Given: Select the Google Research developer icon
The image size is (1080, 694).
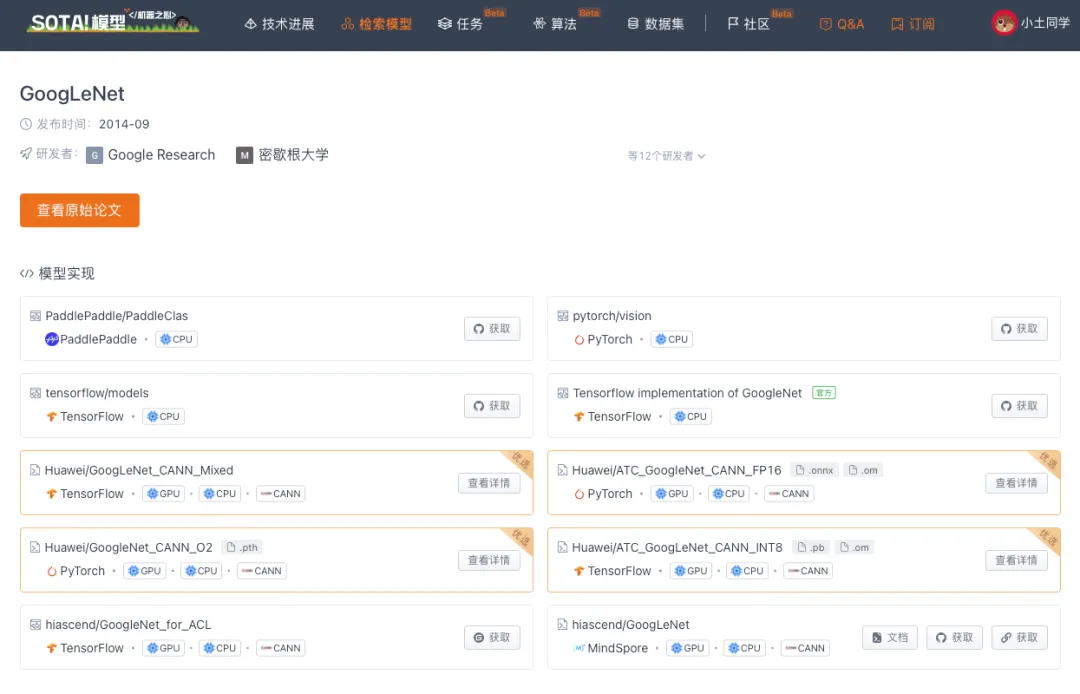Looking at the screenshot, I should point(94,155).
